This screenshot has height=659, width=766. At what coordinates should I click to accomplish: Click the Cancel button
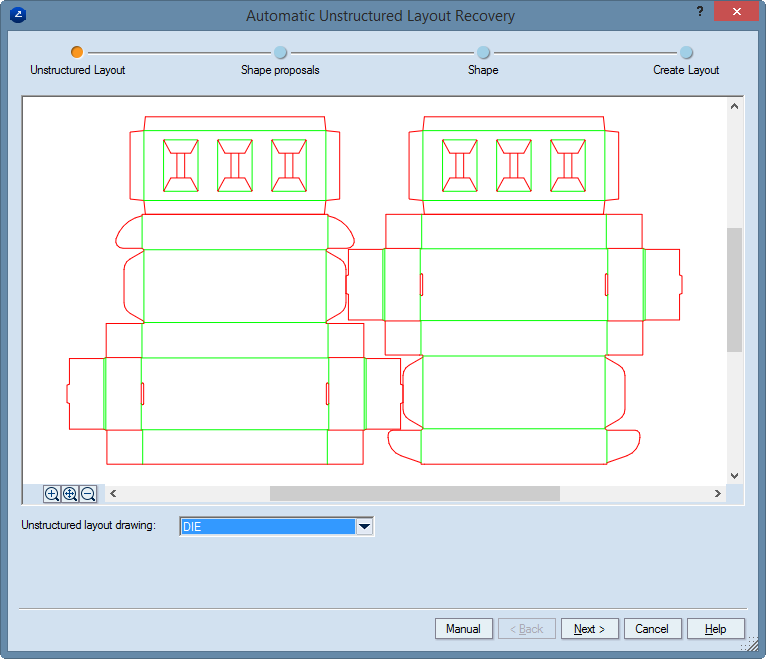pyautogui.click(x=652, y=629)
